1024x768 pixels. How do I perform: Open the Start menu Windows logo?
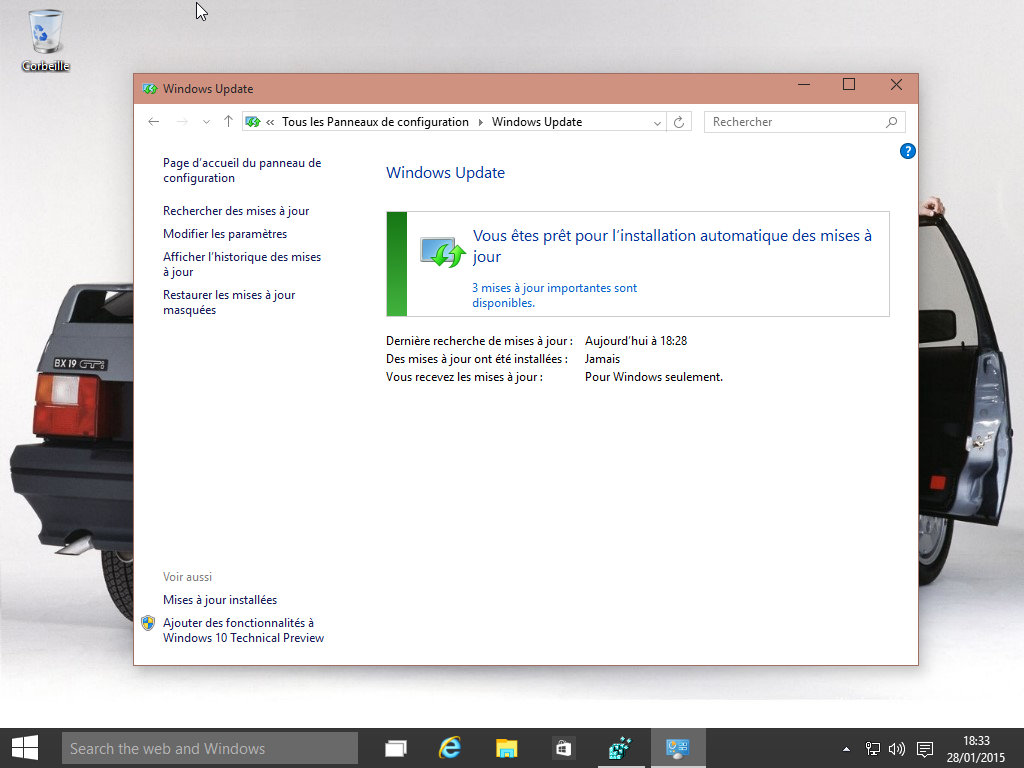pos(25,748)
